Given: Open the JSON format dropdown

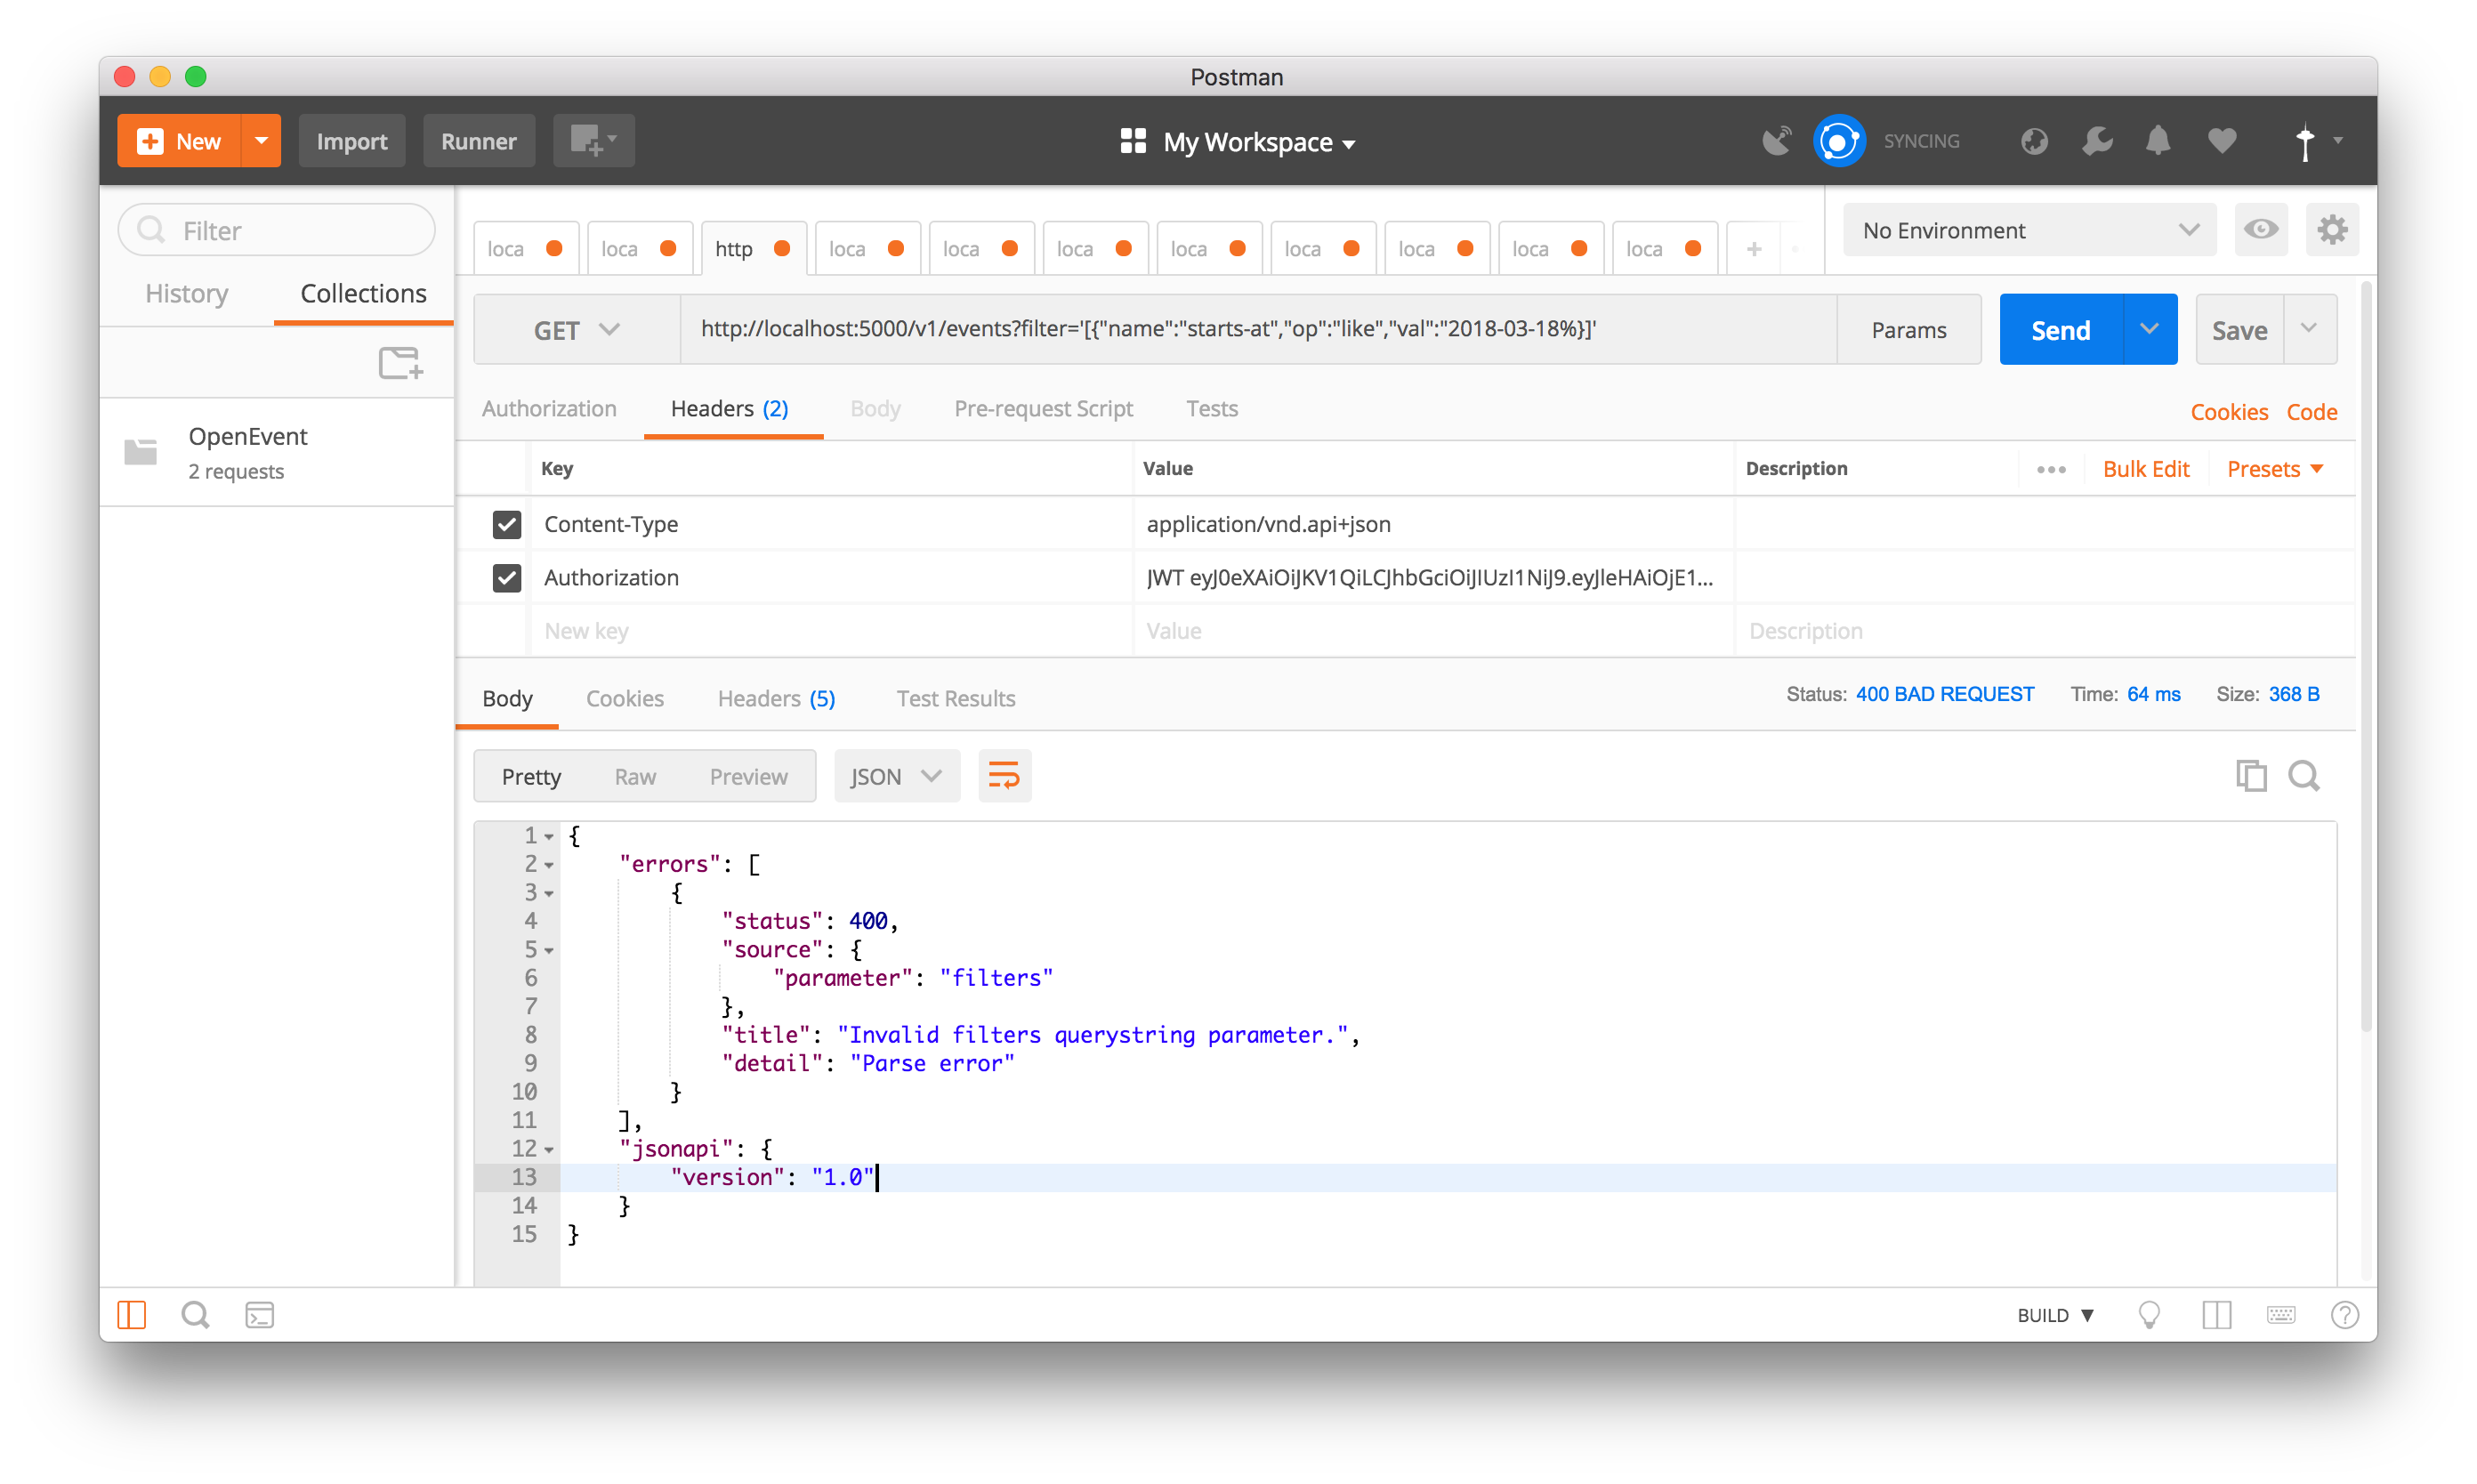Looking at the screenshot, I should [x=896, y=776].
